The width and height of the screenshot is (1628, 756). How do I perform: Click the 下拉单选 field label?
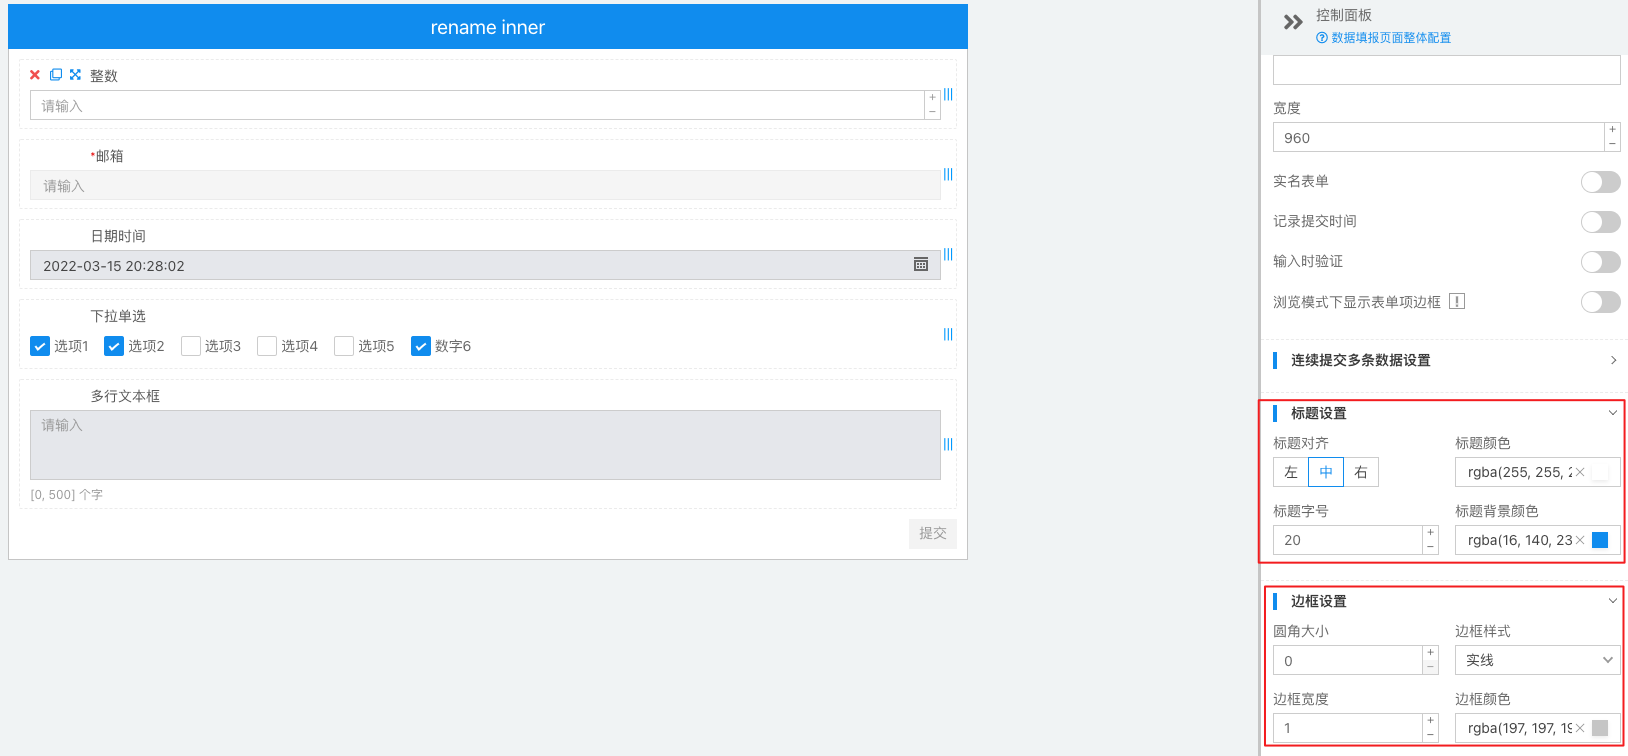click(x=118, y=316)
